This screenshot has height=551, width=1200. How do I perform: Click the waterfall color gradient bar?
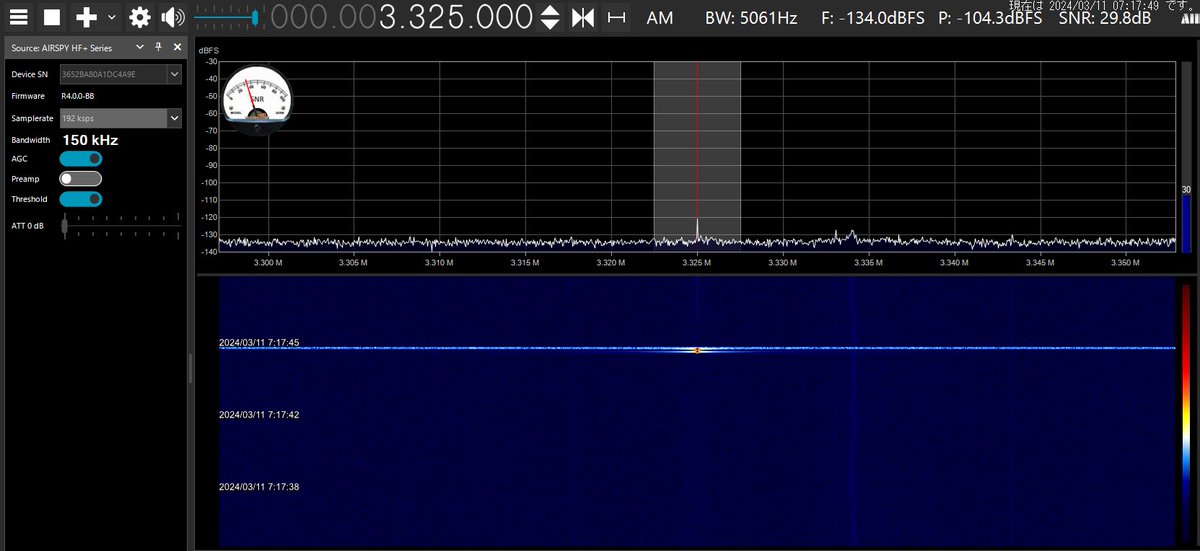click(1186, 411)
